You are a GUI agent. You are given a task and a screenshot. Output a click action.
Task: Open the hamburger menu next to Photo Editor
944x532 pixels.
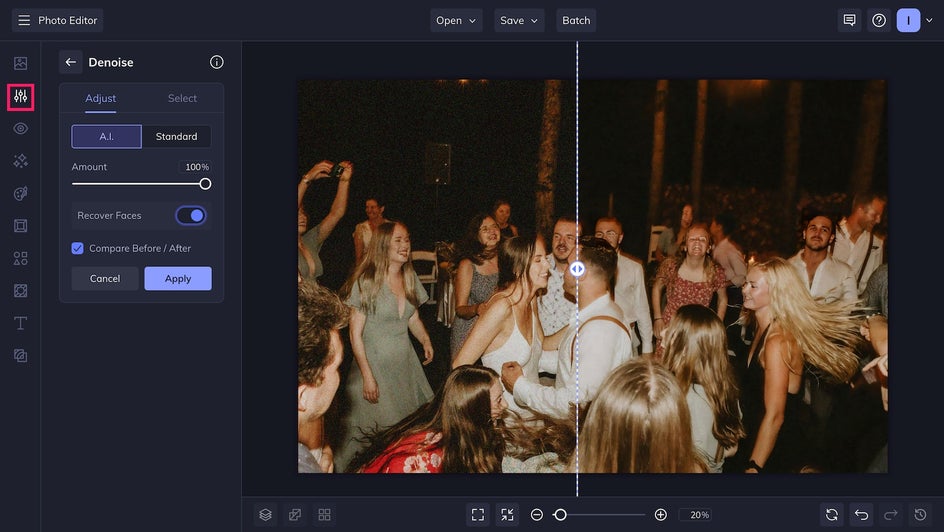(24, 20)
